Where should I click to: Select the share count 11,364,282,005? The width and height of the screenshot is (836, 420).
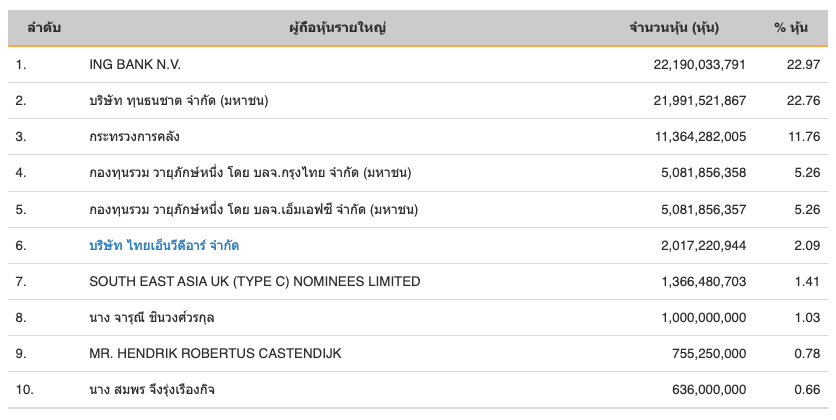pos(689,137)
